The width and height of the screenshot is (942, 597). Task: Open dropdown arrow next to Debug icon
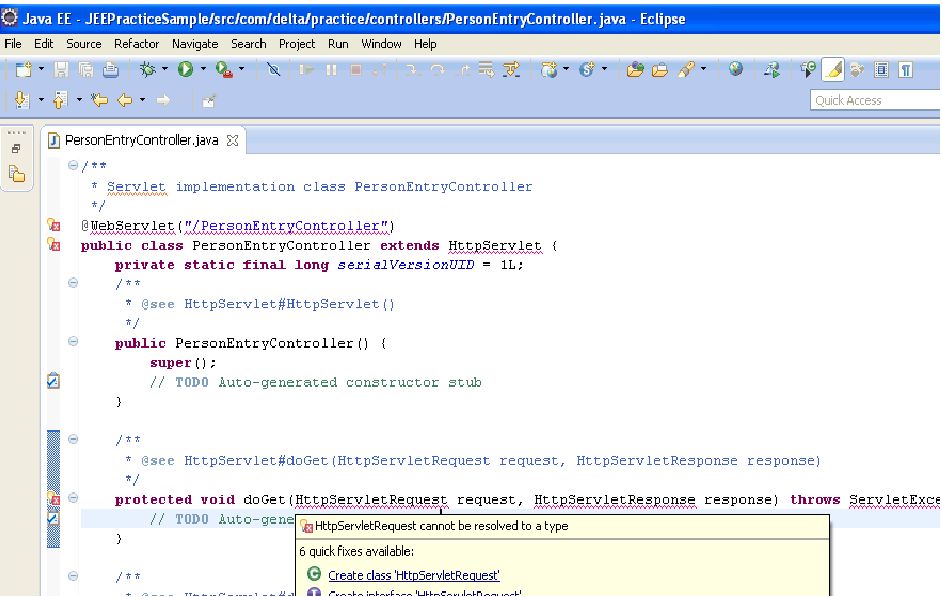[164, 68]
